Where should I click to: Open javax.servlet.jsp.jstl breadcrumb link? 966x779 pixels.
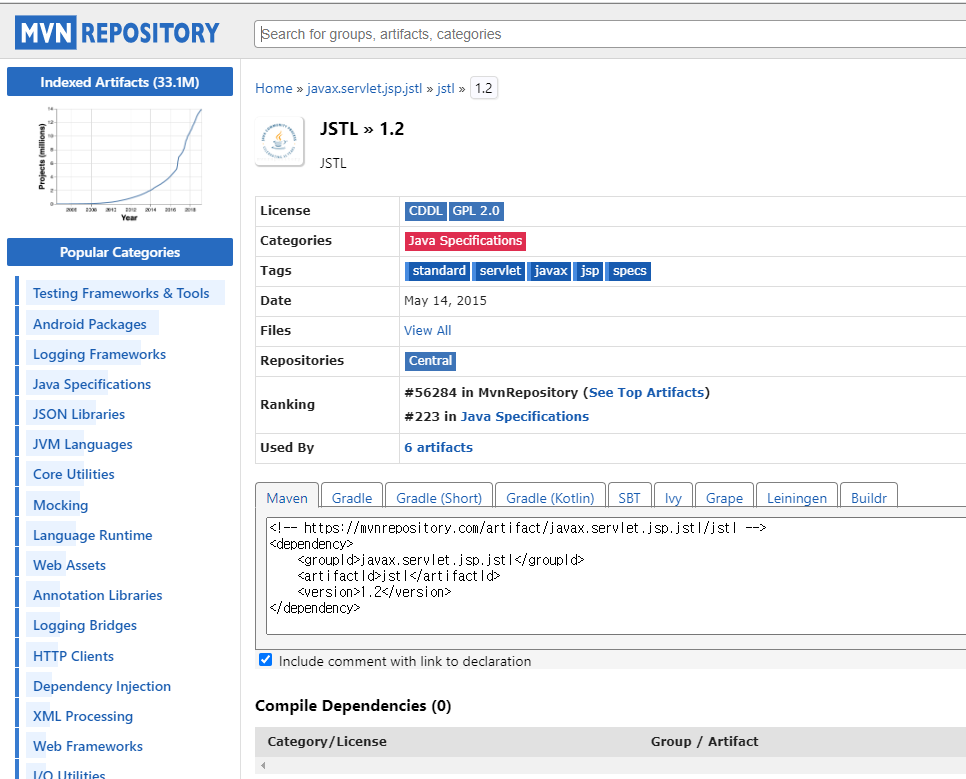click(365, 88)
